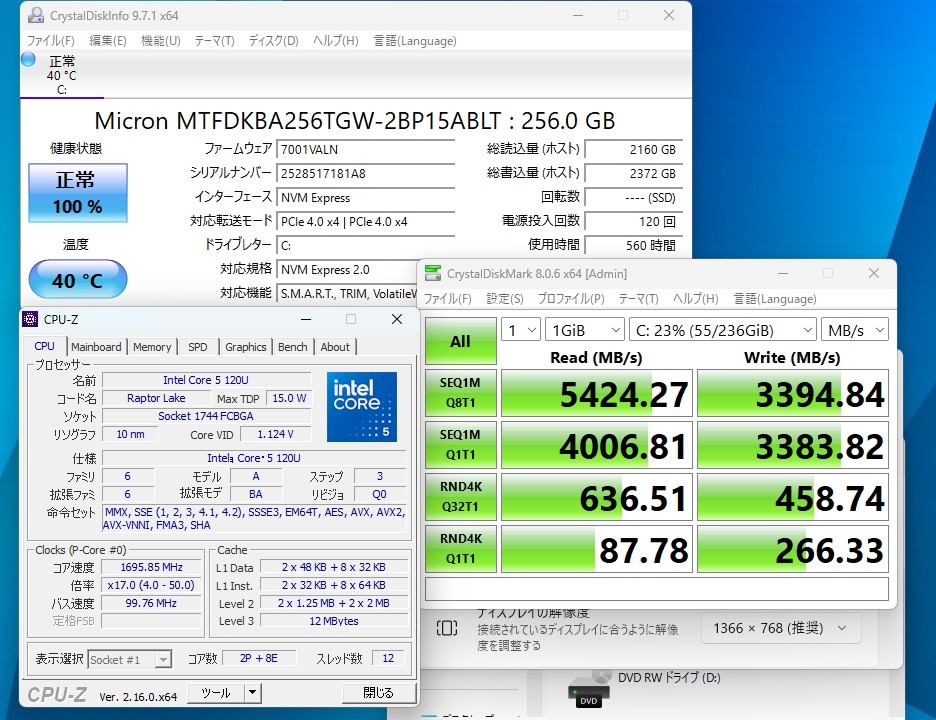Open ファイル(F) menu in CrystalDiskInfo
This screenshot has height=720, width=936.
51,41
